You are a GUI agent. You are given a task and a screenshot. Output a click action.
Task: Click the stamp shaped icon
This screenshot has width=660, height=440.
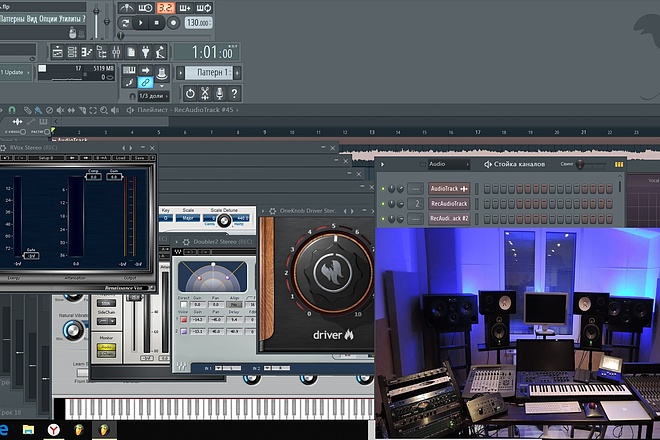(x=162, y=74)
